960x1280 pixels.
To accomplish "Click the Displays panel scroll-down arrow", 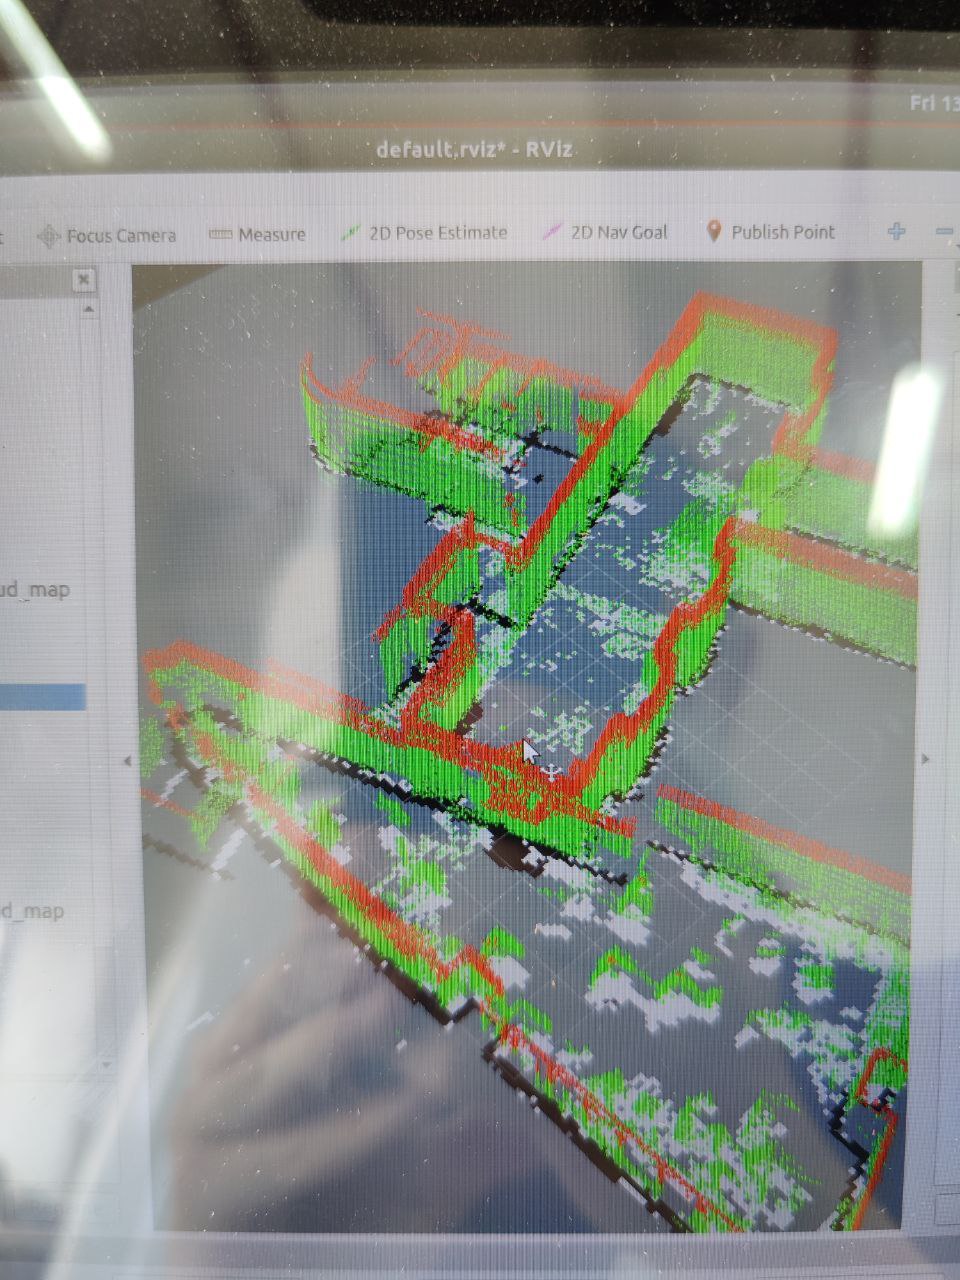I will click(x=105, y=1066).
